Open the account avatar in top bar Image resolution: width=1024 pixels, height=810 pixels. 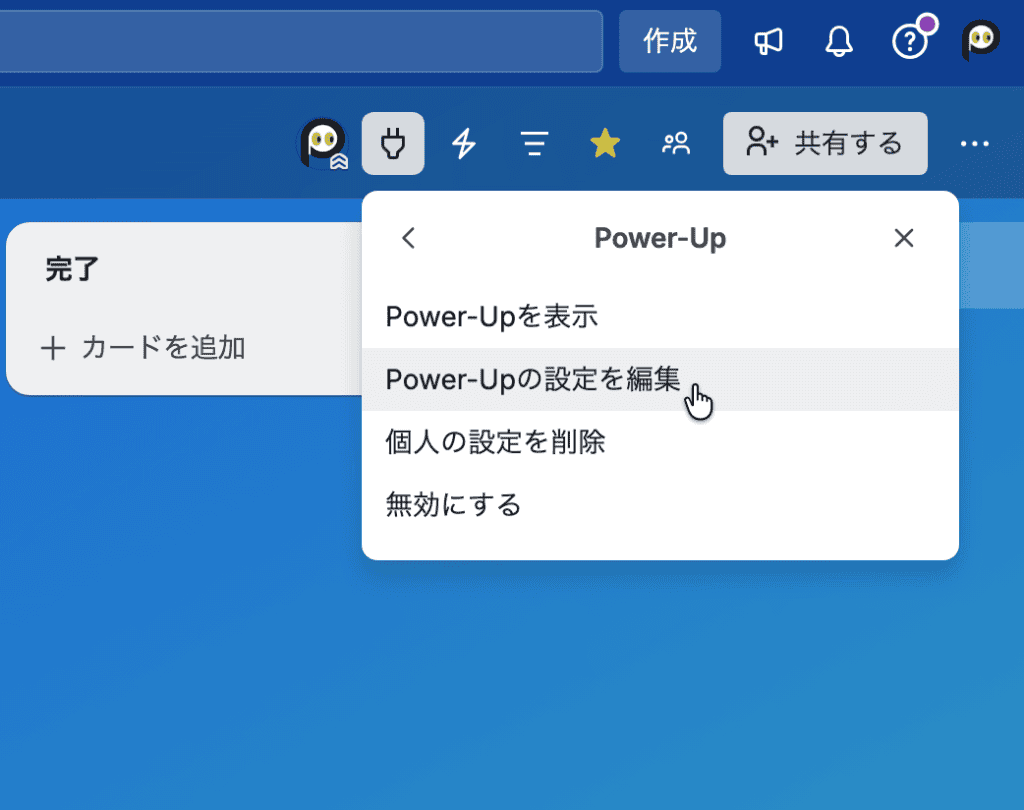point(981,41)
